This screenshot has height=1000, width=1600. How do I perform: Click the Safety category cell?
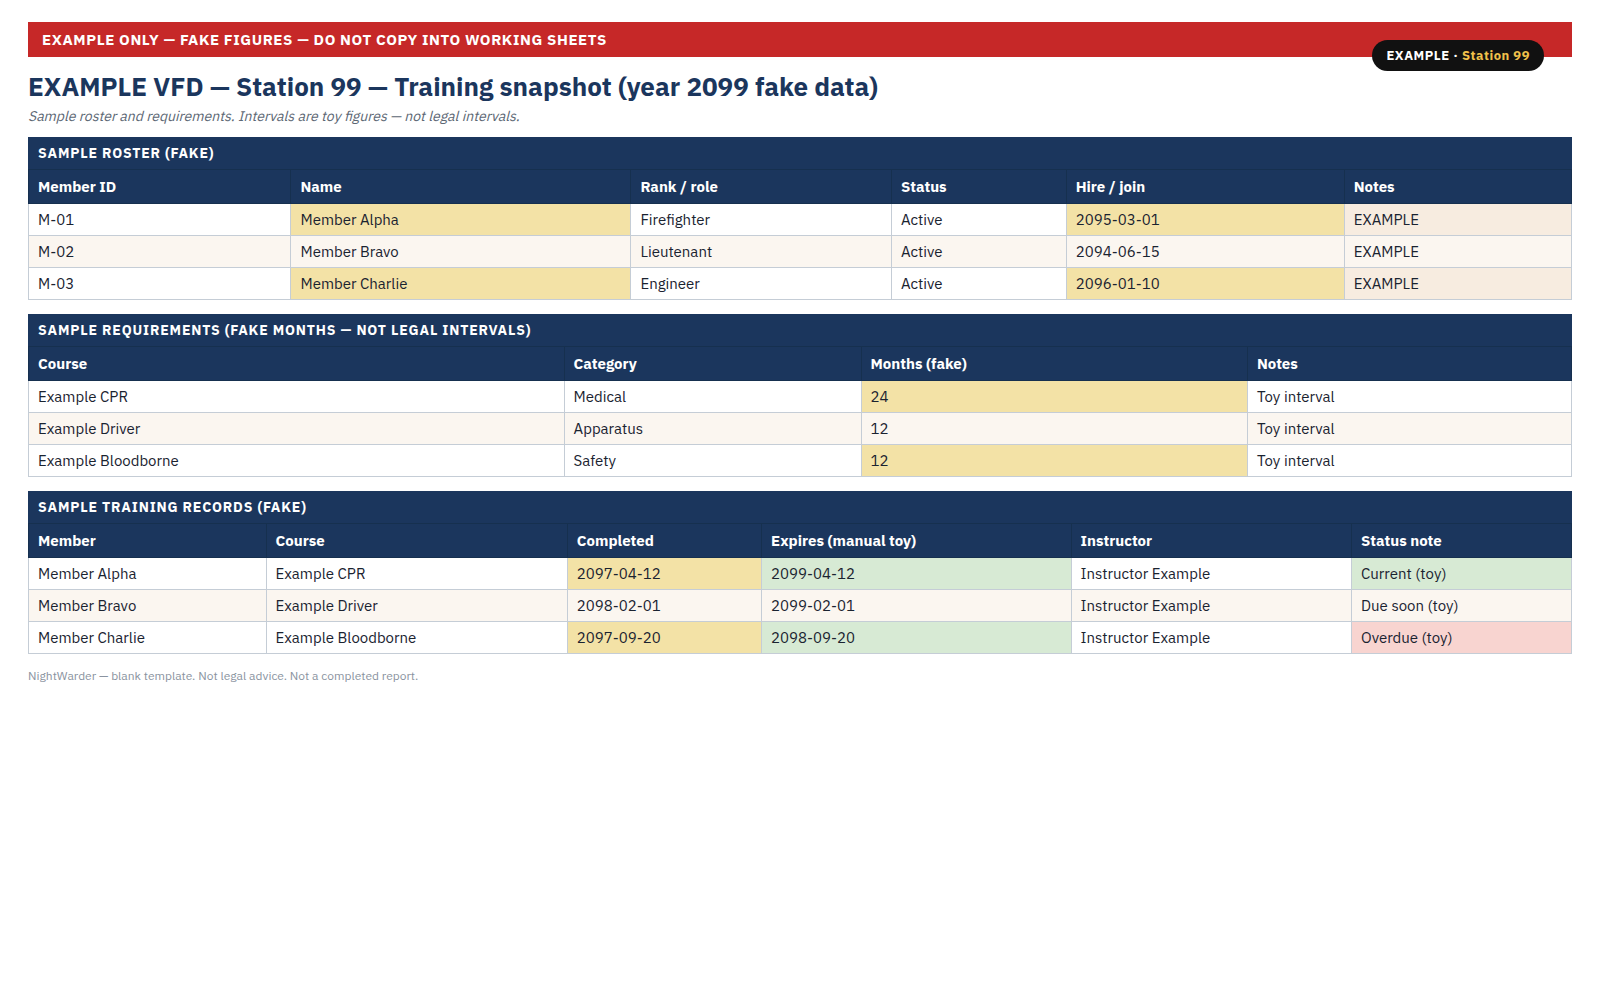coord(712,461)
